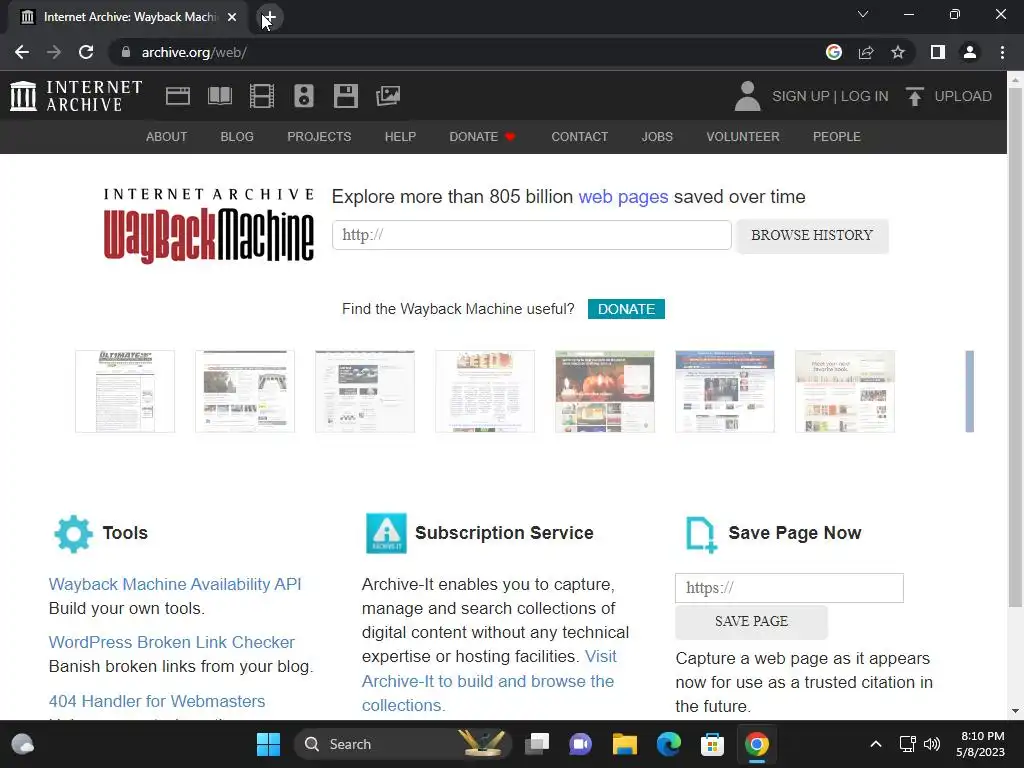Open the Software floppy disk icon

coord(345,96)
